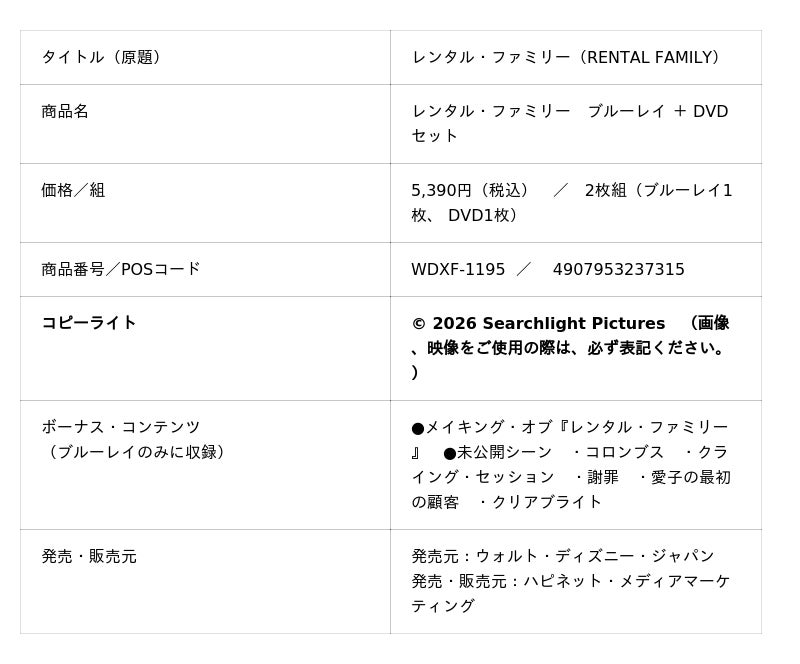Select the ボーナス・コンテンツ label
The width and height of the screenshot is (800, 664).
[121, 427]
